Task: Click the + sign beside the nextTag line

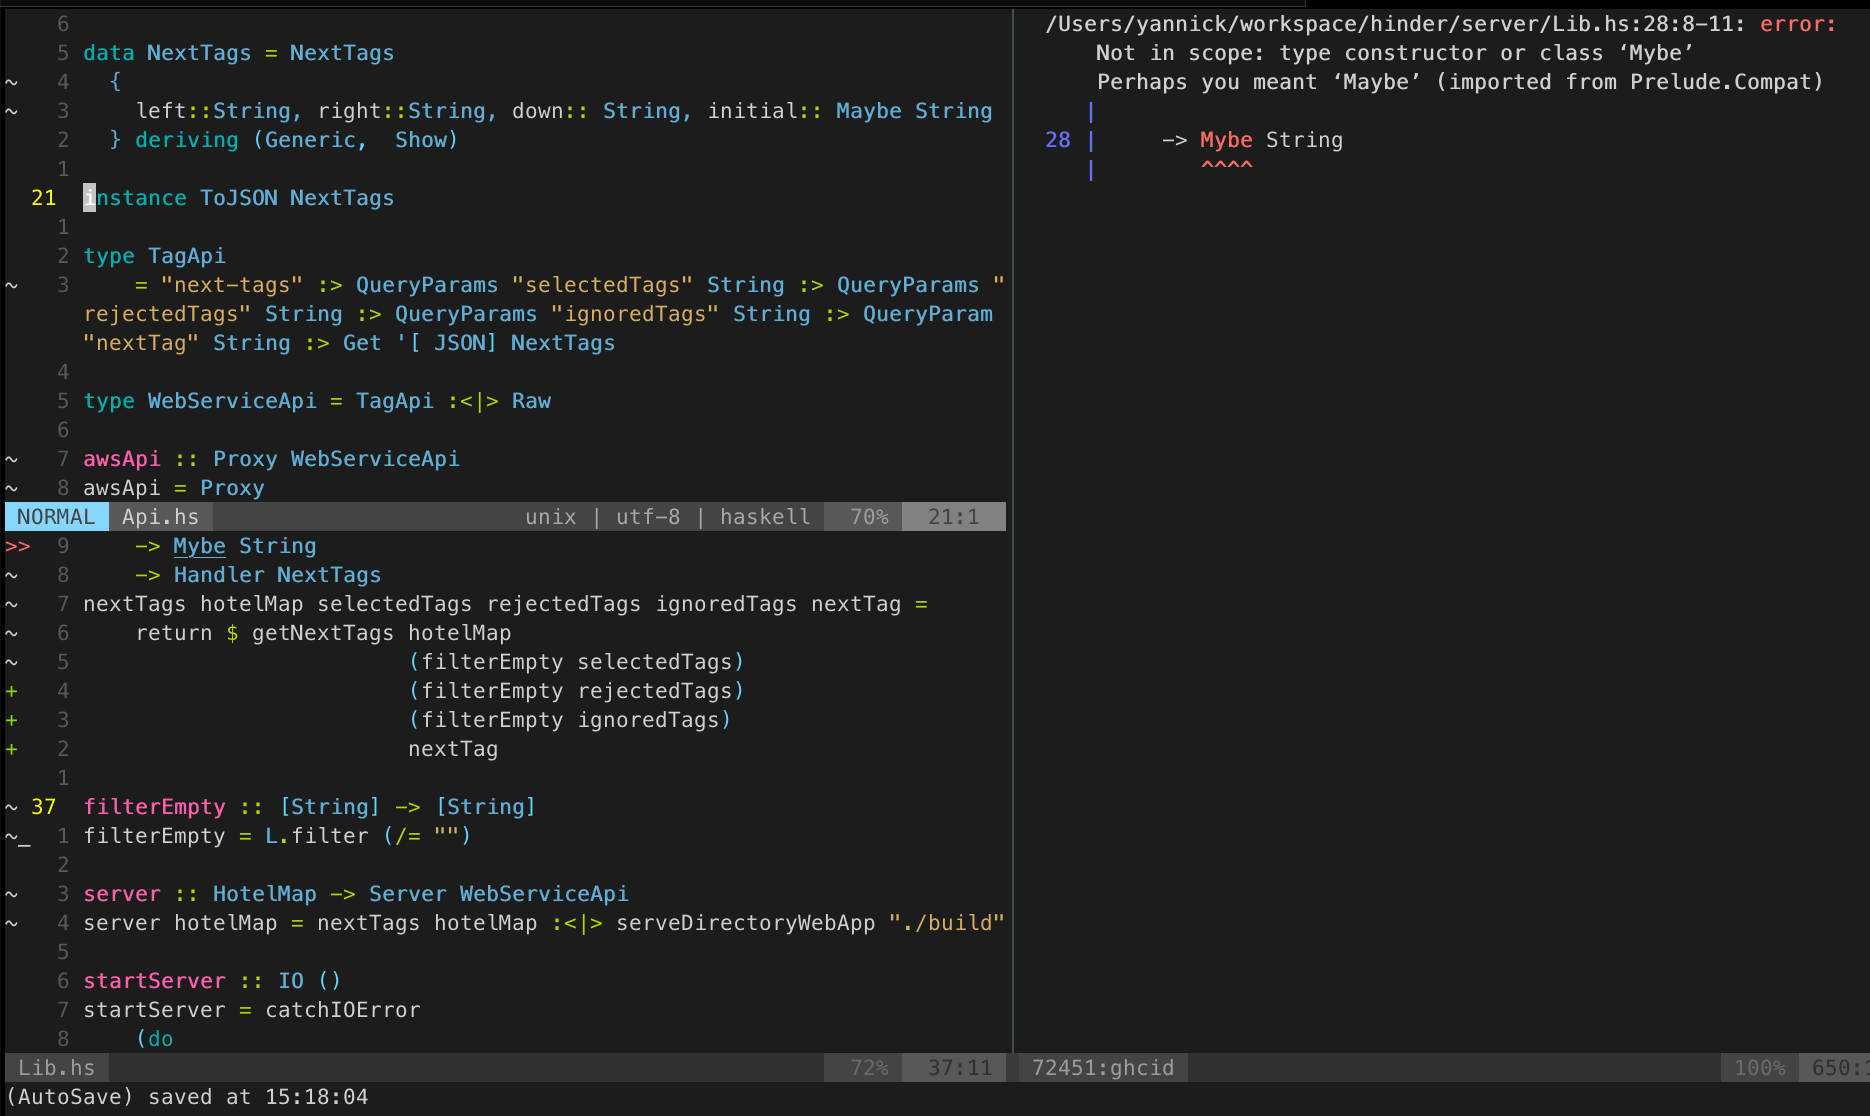Action: click(x=12, y=749)
